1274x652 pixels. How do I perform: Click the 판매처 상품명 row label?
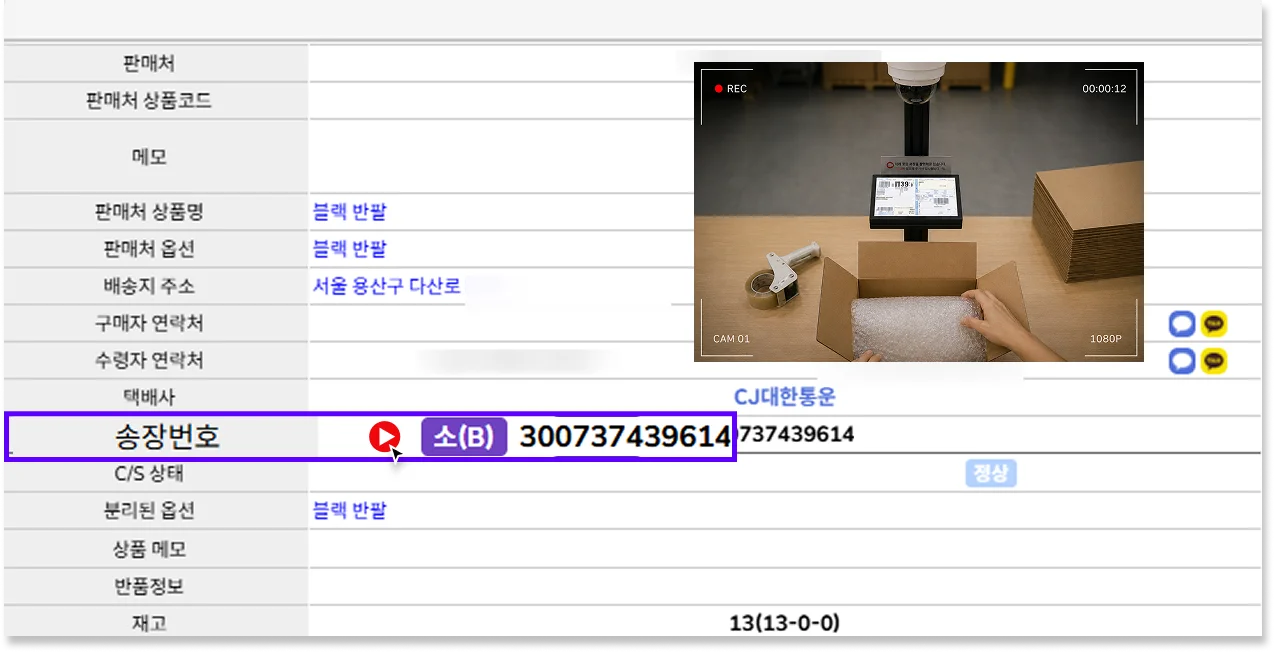tap(148, 212)
